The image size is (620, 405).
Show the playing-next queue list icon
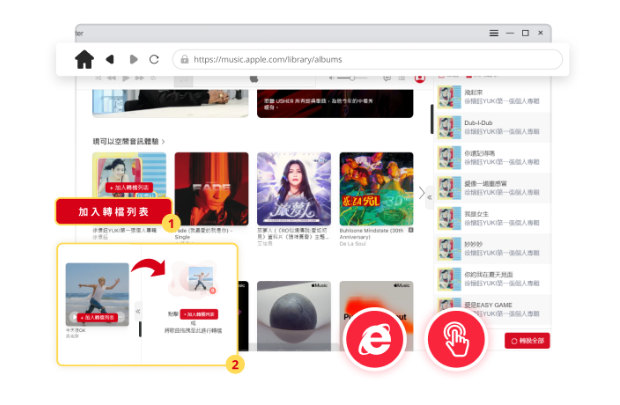402,78
